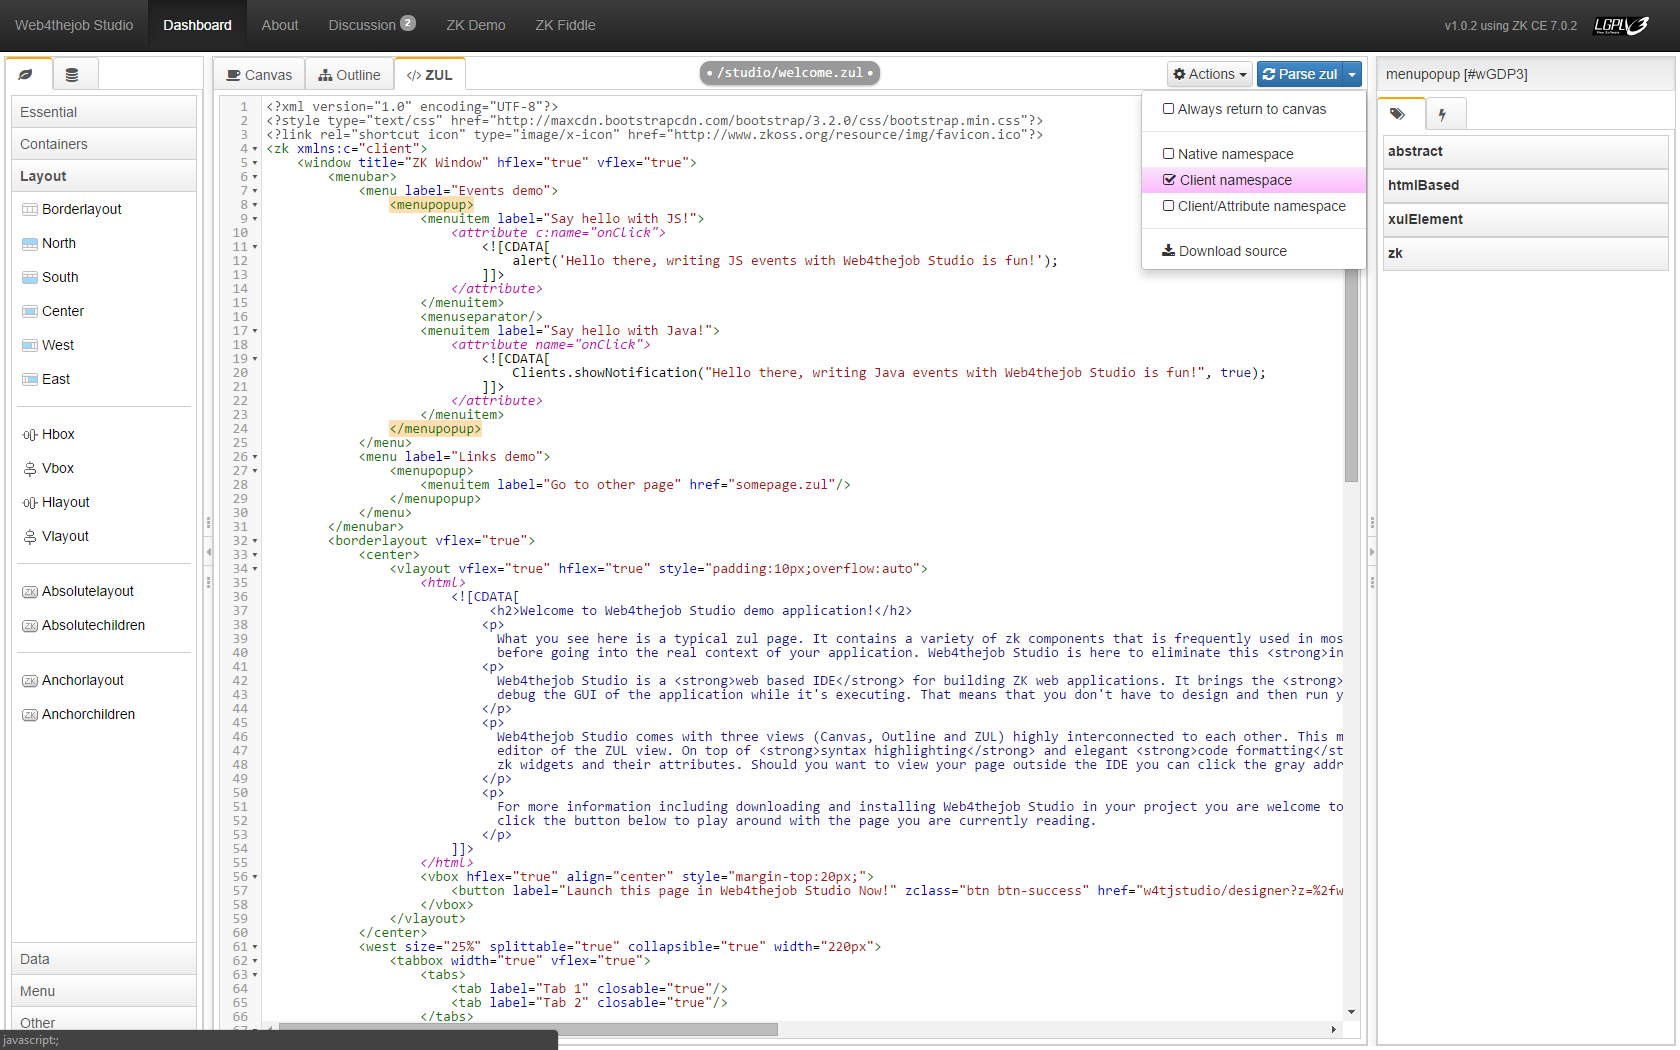Pick the Center layout region icon
The image size is (1680, 1050).
tap(30, 312)
